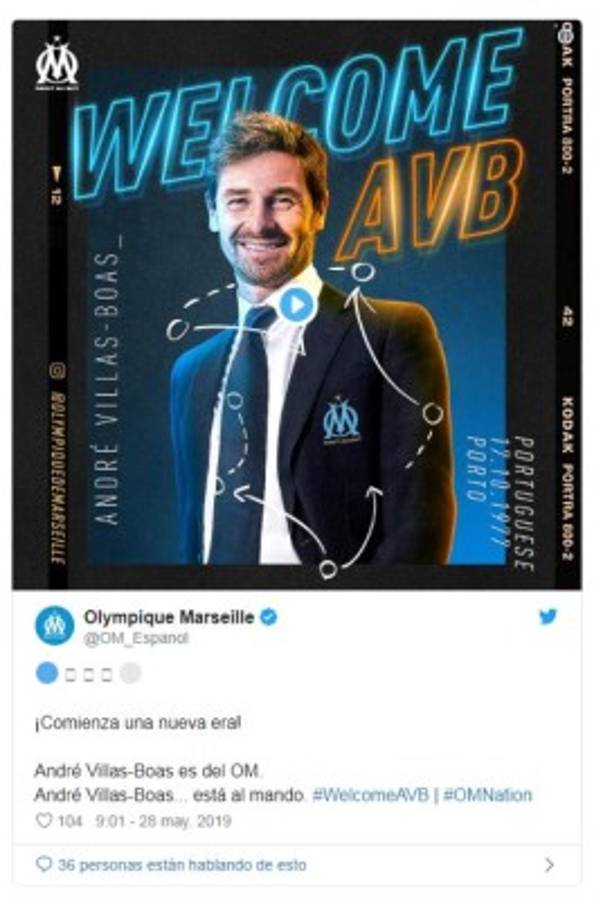594x900 pixels.
Task: Open the @OM_Espanol handle
Action: [x=136, y=638]
